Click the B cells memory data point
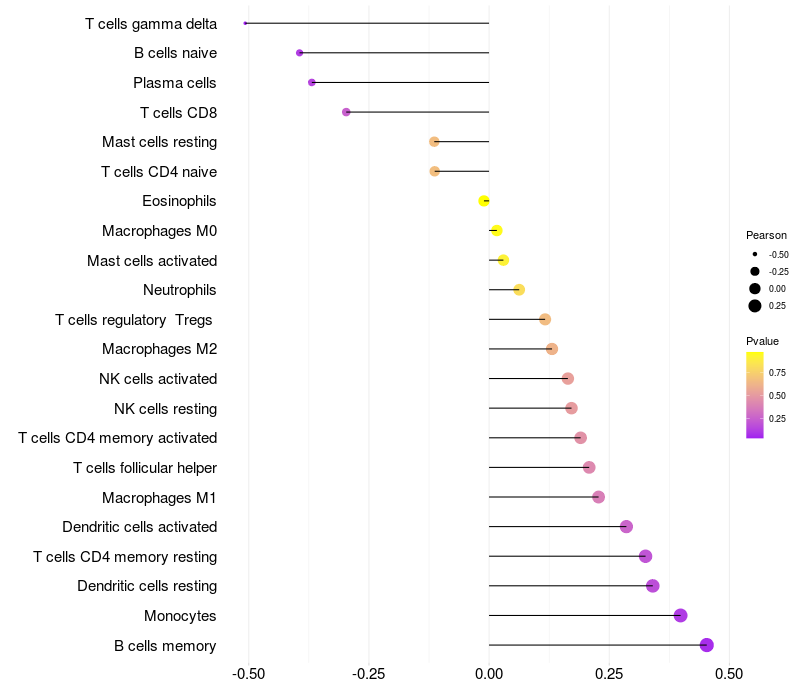The height and width of the screenshot is (700, 800). (x=707, y=645)
